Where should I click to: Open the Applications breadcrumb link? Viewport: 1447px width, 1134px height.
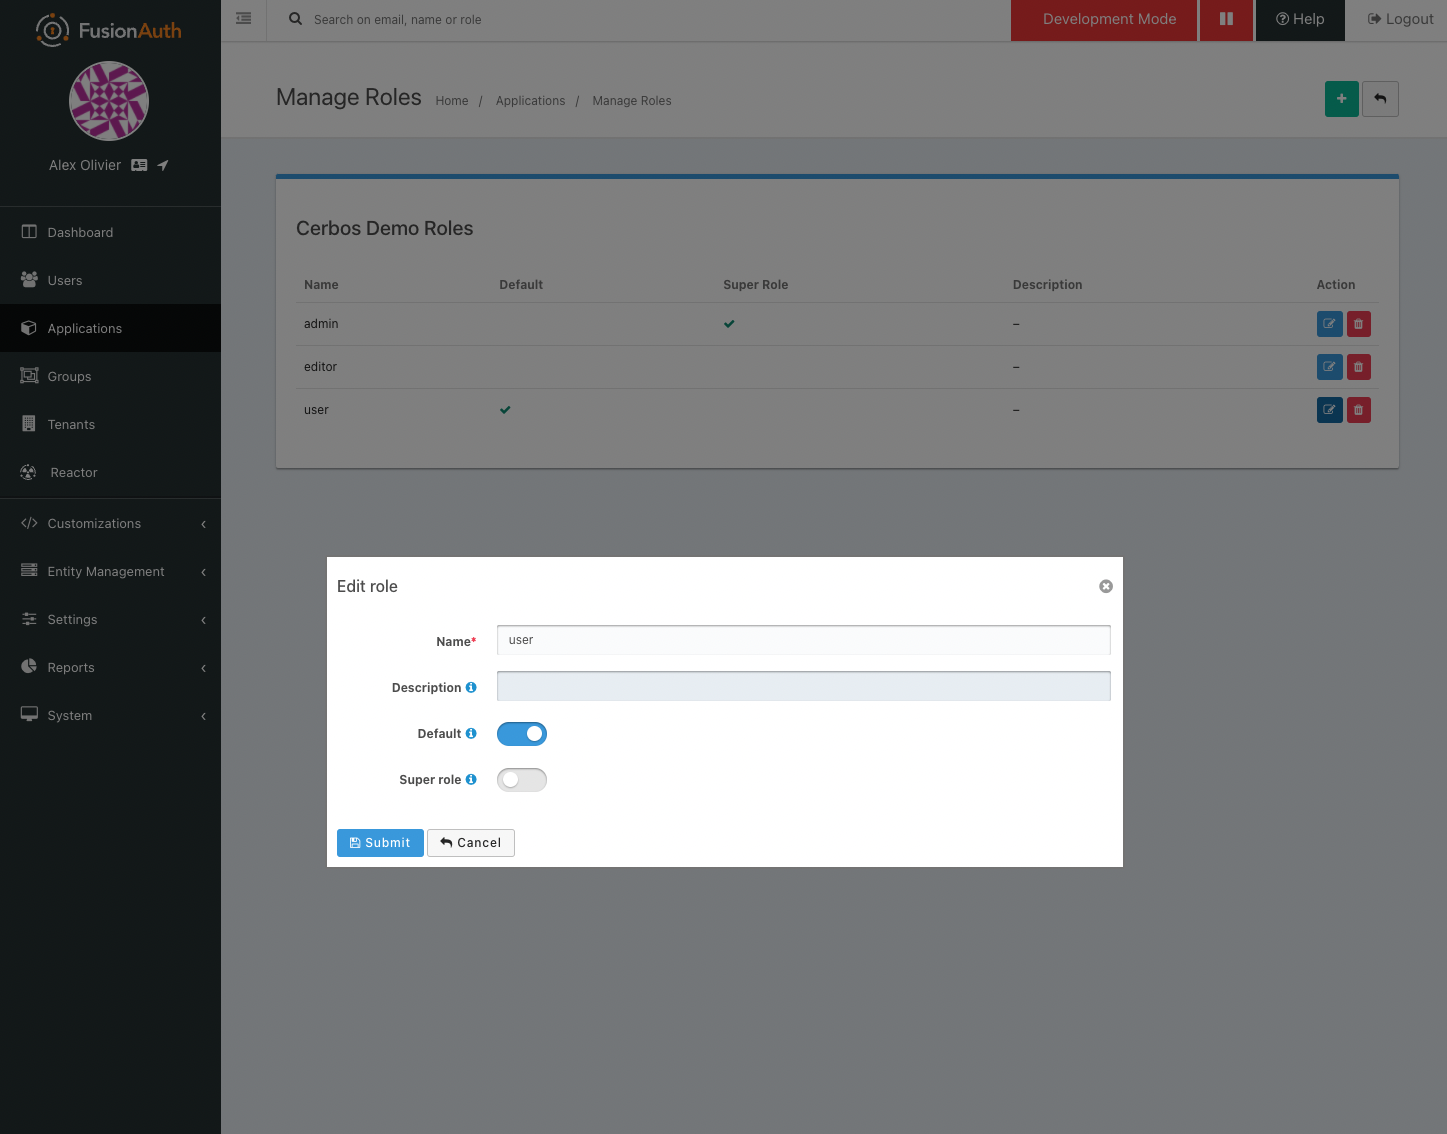530,100
